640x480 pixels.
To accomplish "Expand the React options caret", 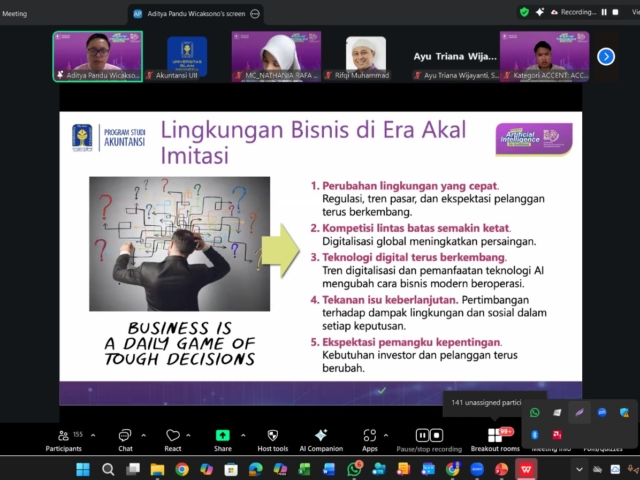I will click(188, 436).
